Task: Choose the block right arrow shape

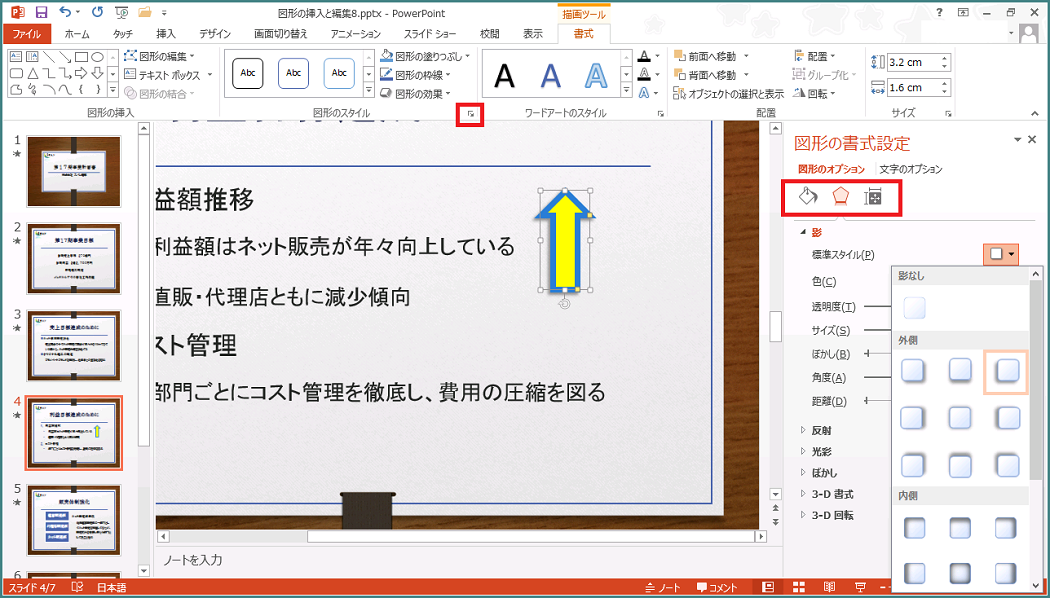Action: [81, 73]
